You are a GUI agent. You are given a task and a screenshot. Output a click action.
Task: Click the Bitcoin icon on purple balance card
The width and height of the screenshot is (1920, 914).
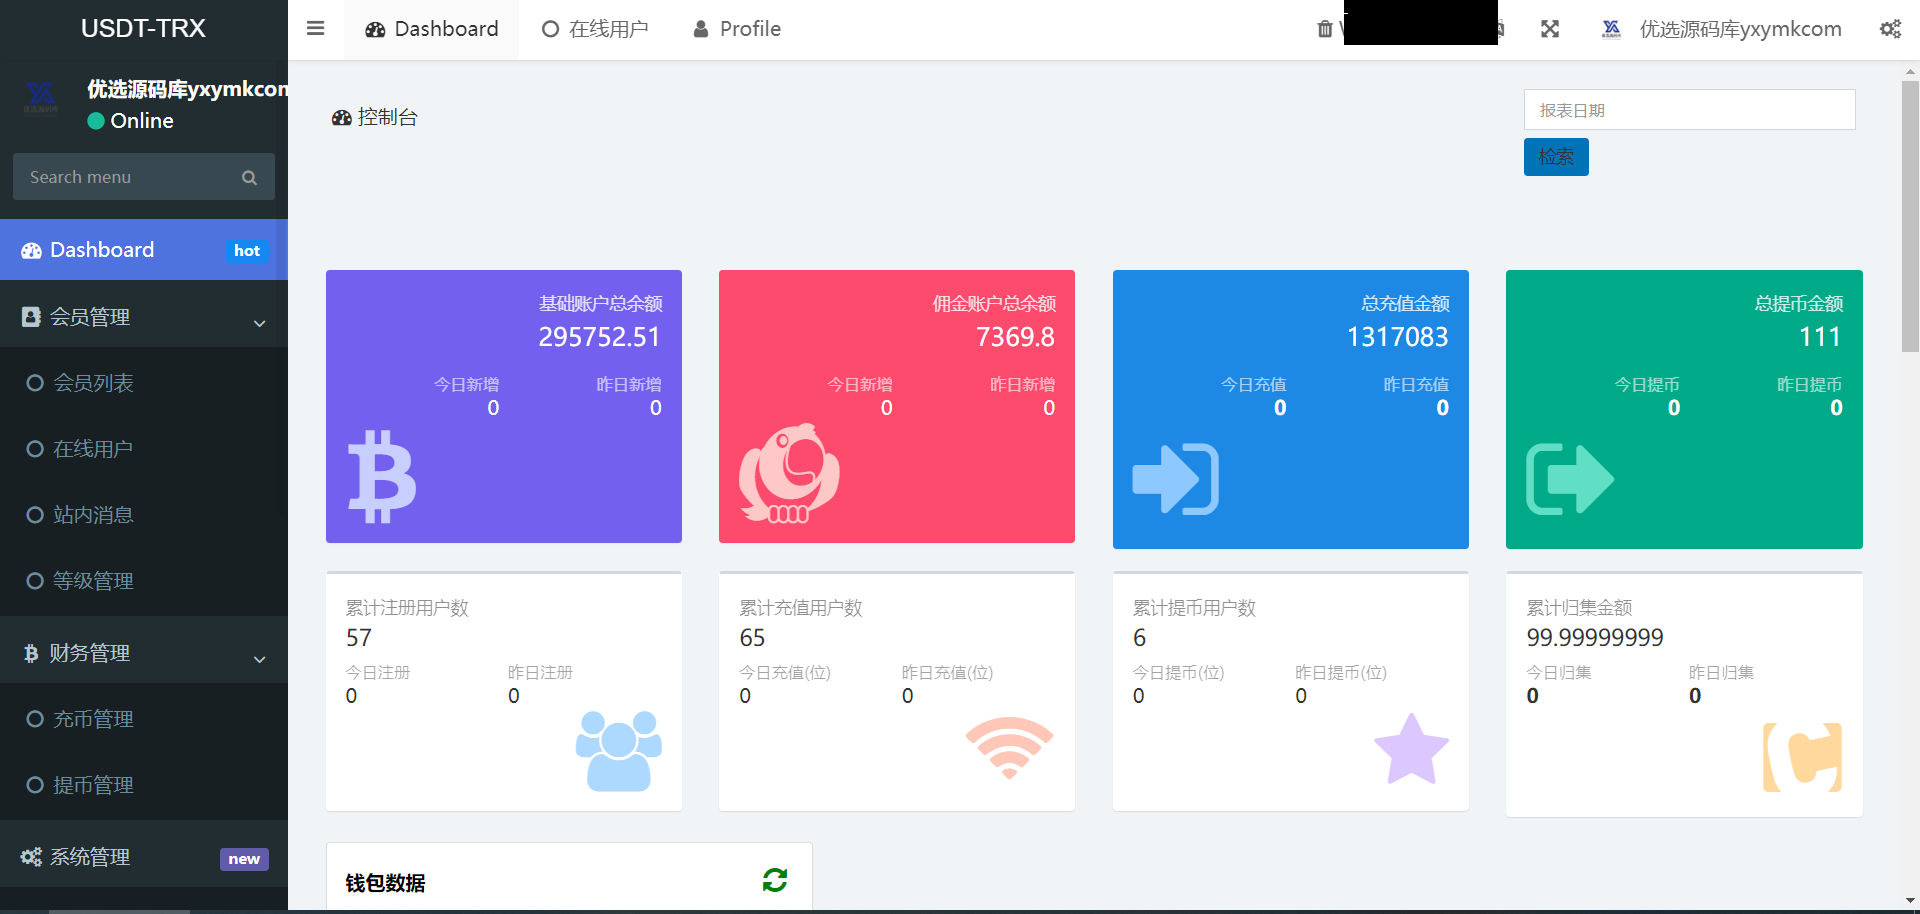tap(380, 477)
